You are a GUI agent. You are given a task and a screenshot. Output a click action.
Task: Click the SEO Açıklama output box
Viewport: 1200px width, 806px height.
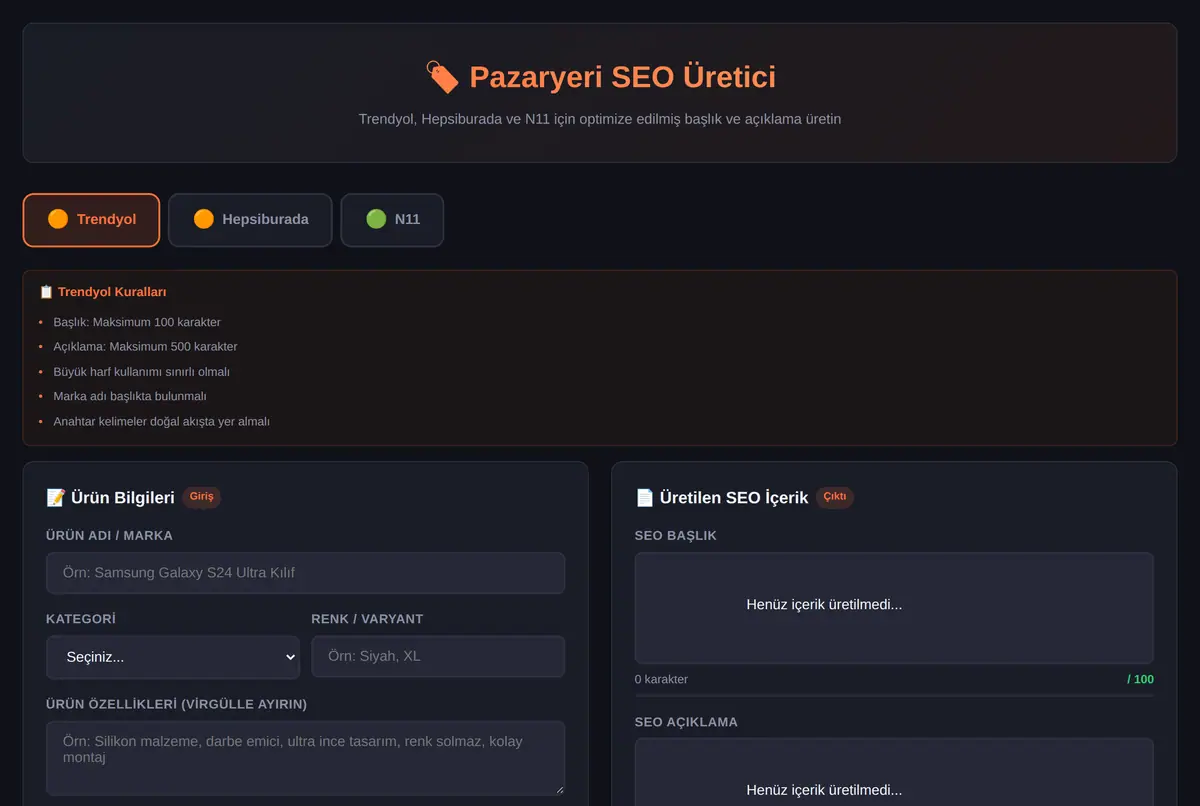click(894, 772)
